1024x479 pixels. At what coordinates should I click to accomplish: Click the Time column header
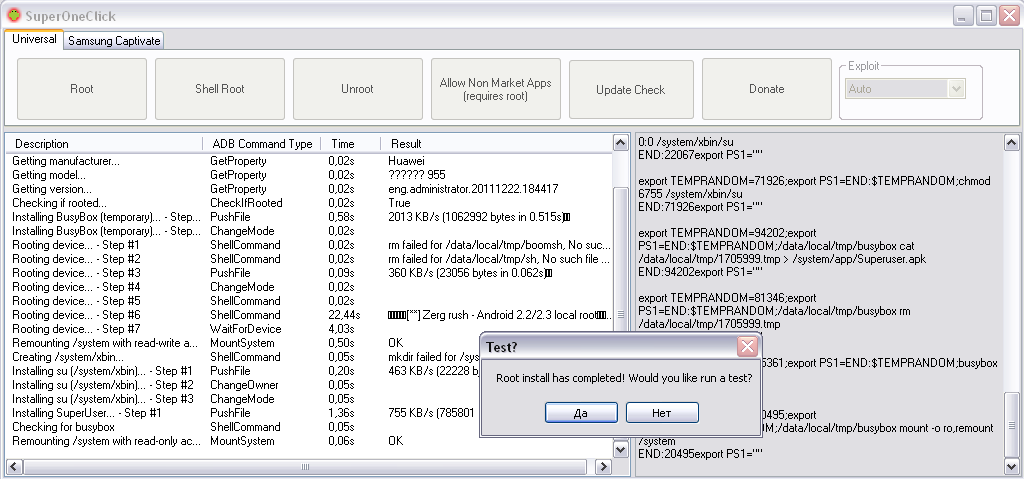(351, 144)
